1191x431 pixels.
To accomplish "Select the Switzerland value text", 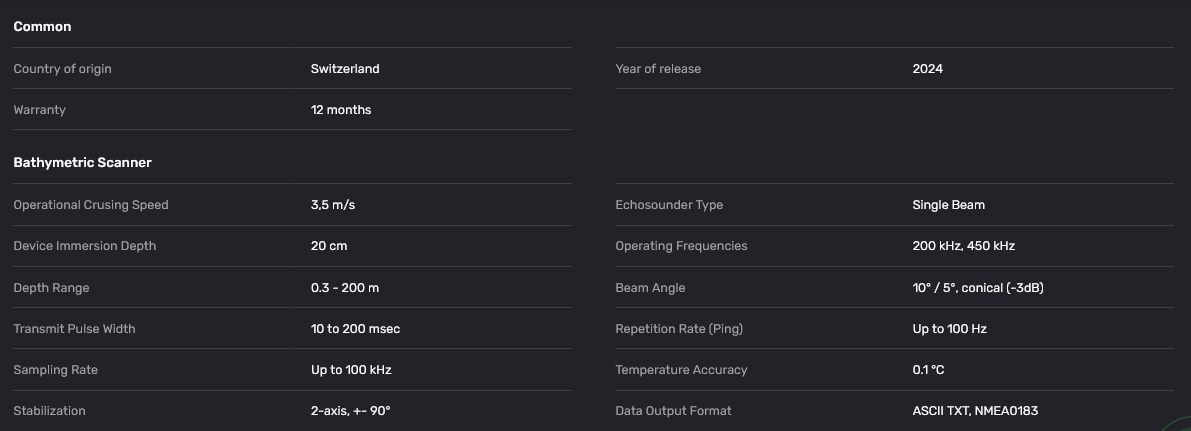I will [345, 69].
